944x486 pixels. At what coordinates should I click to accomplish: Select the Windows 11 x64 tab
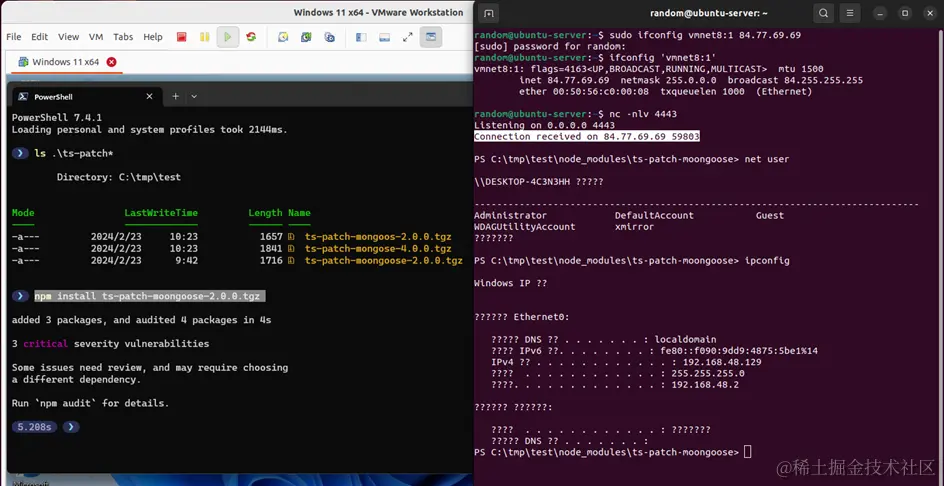click(65, 61)
